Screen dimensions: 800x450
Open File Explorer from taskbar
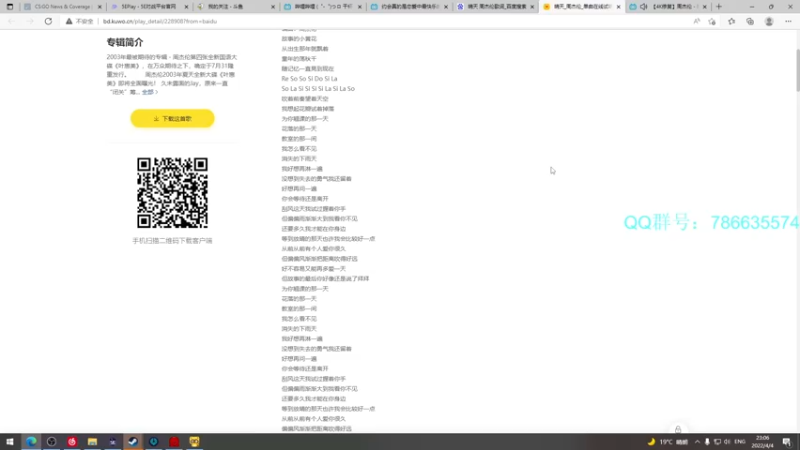point(92,442)
